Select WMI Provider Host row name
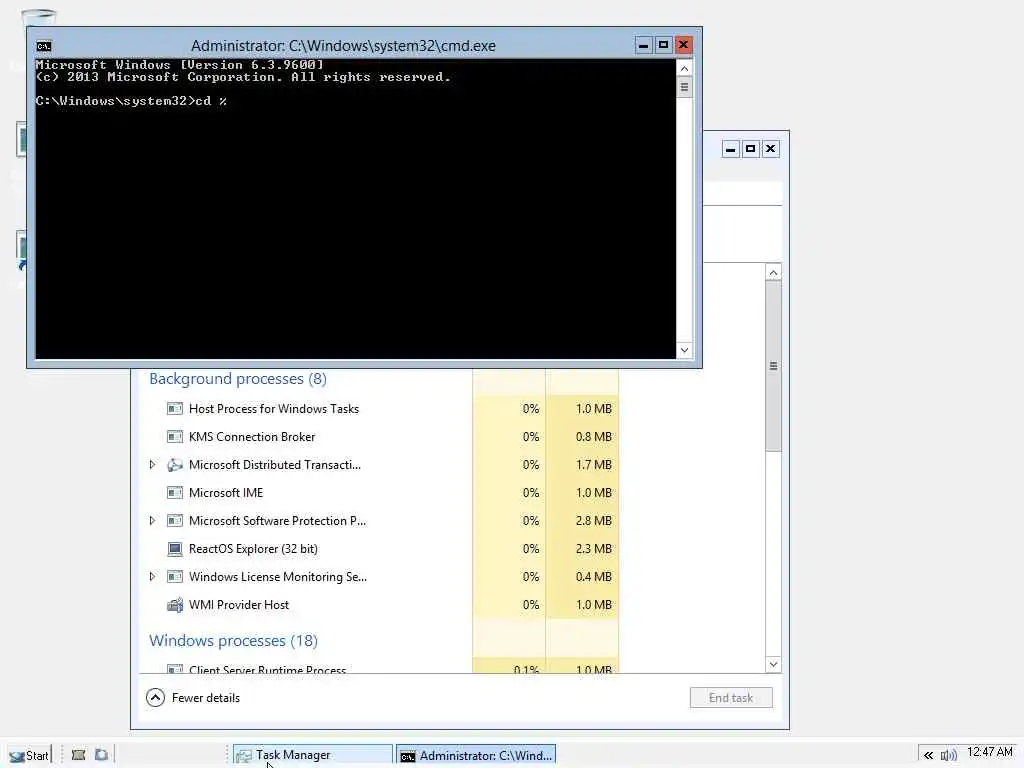The width and height of the screenshot is (1024, 768). [239, 605]
